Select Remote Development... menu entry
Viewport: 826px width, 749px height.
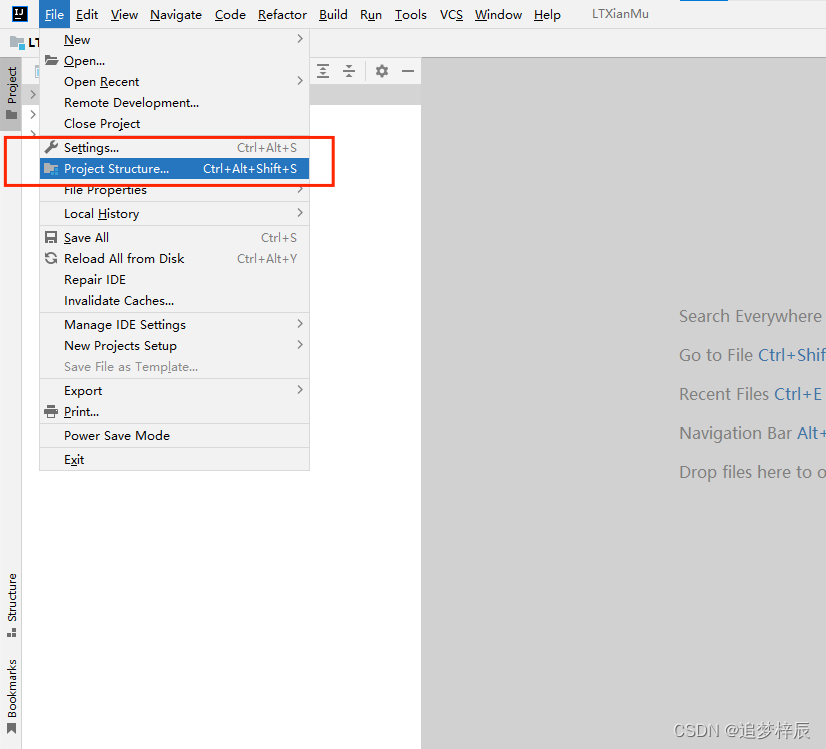[174, 103]
